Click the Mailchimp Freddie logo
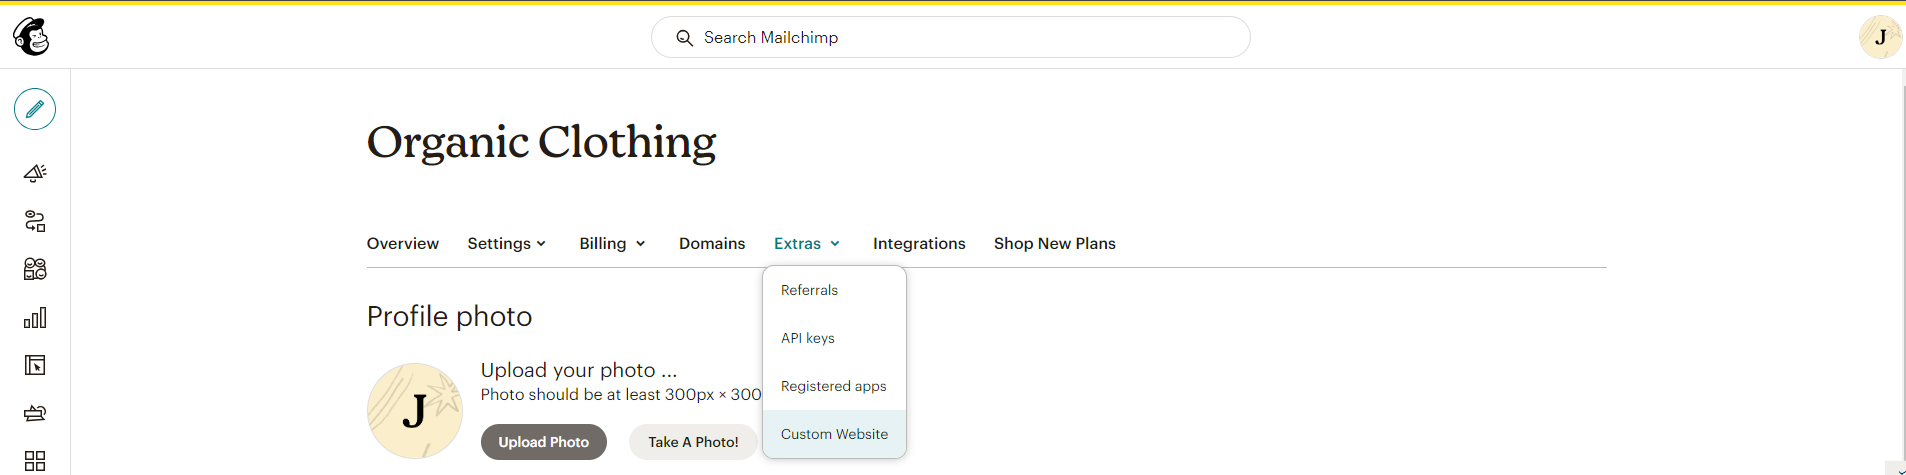This screenshot has height=475, width=1906. point(31,37)
